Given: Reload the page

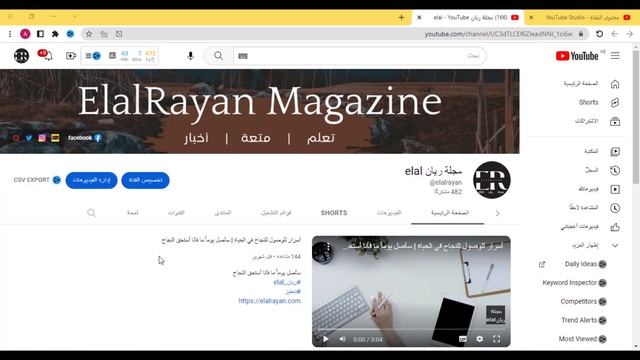Looking at the screenshot, I should point(599,34).
